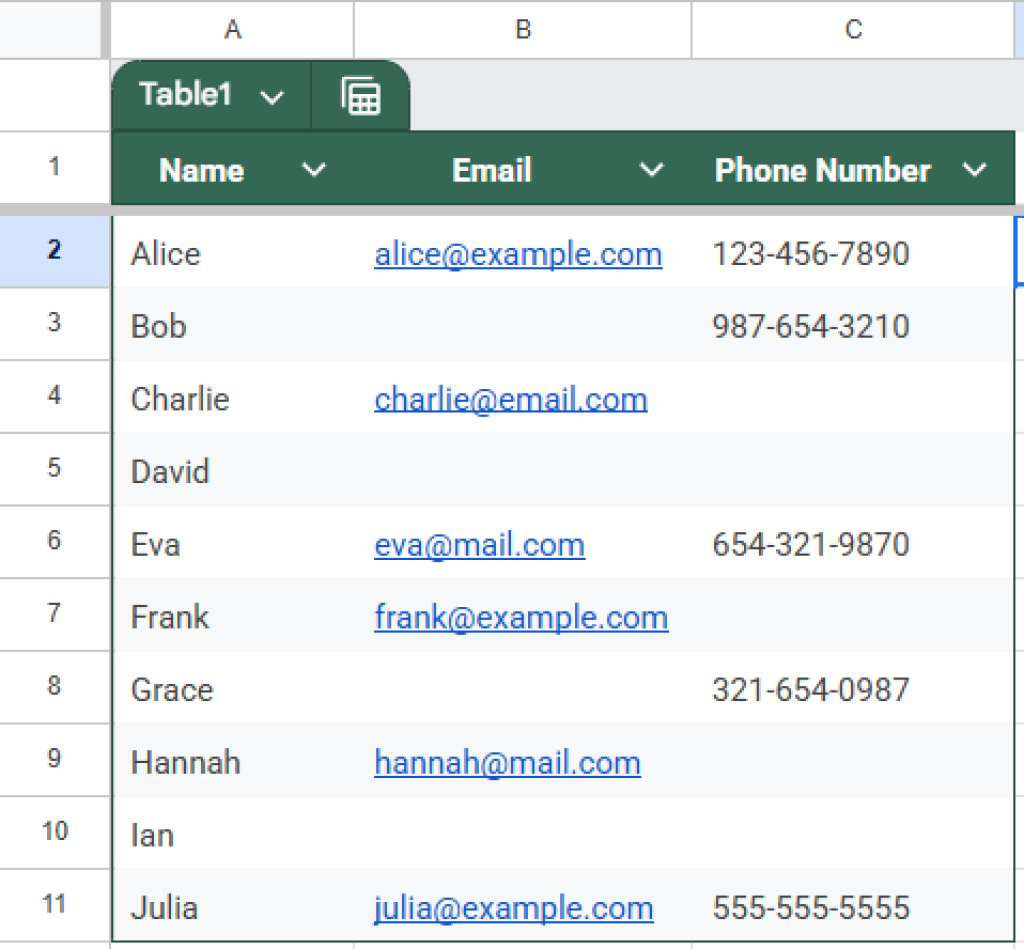Select the Name header cell in Table1

point(201,169)
